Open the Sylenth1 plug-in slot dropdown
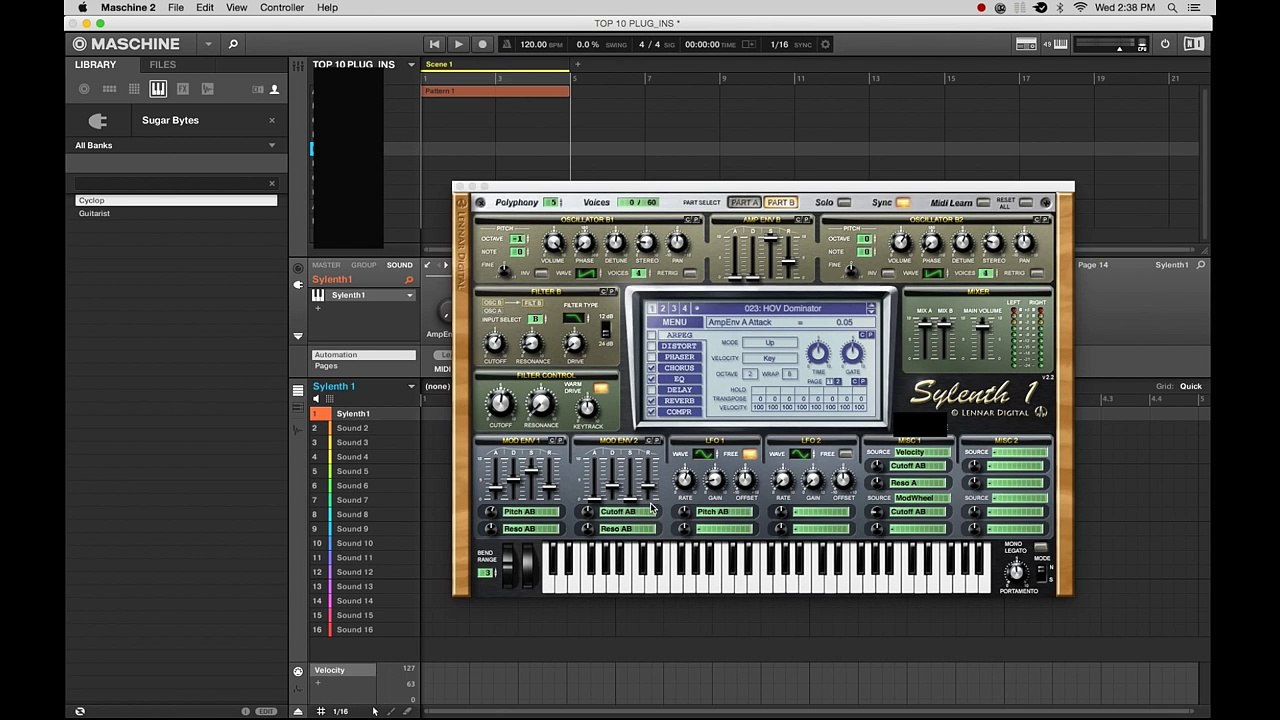1280x720 pixels. pyautogui.click(x=409, y=295)
